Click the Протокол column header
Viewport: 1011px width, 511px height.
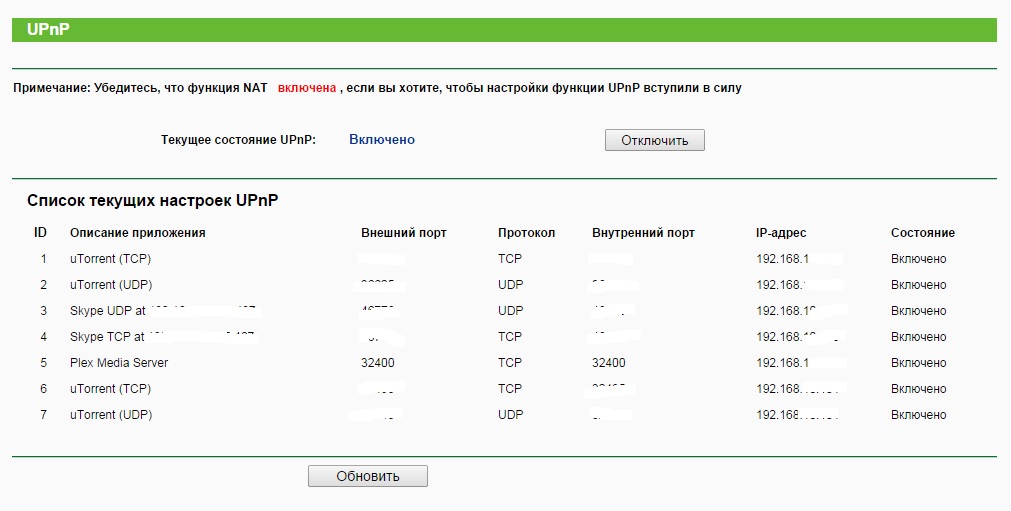point(526,233)
